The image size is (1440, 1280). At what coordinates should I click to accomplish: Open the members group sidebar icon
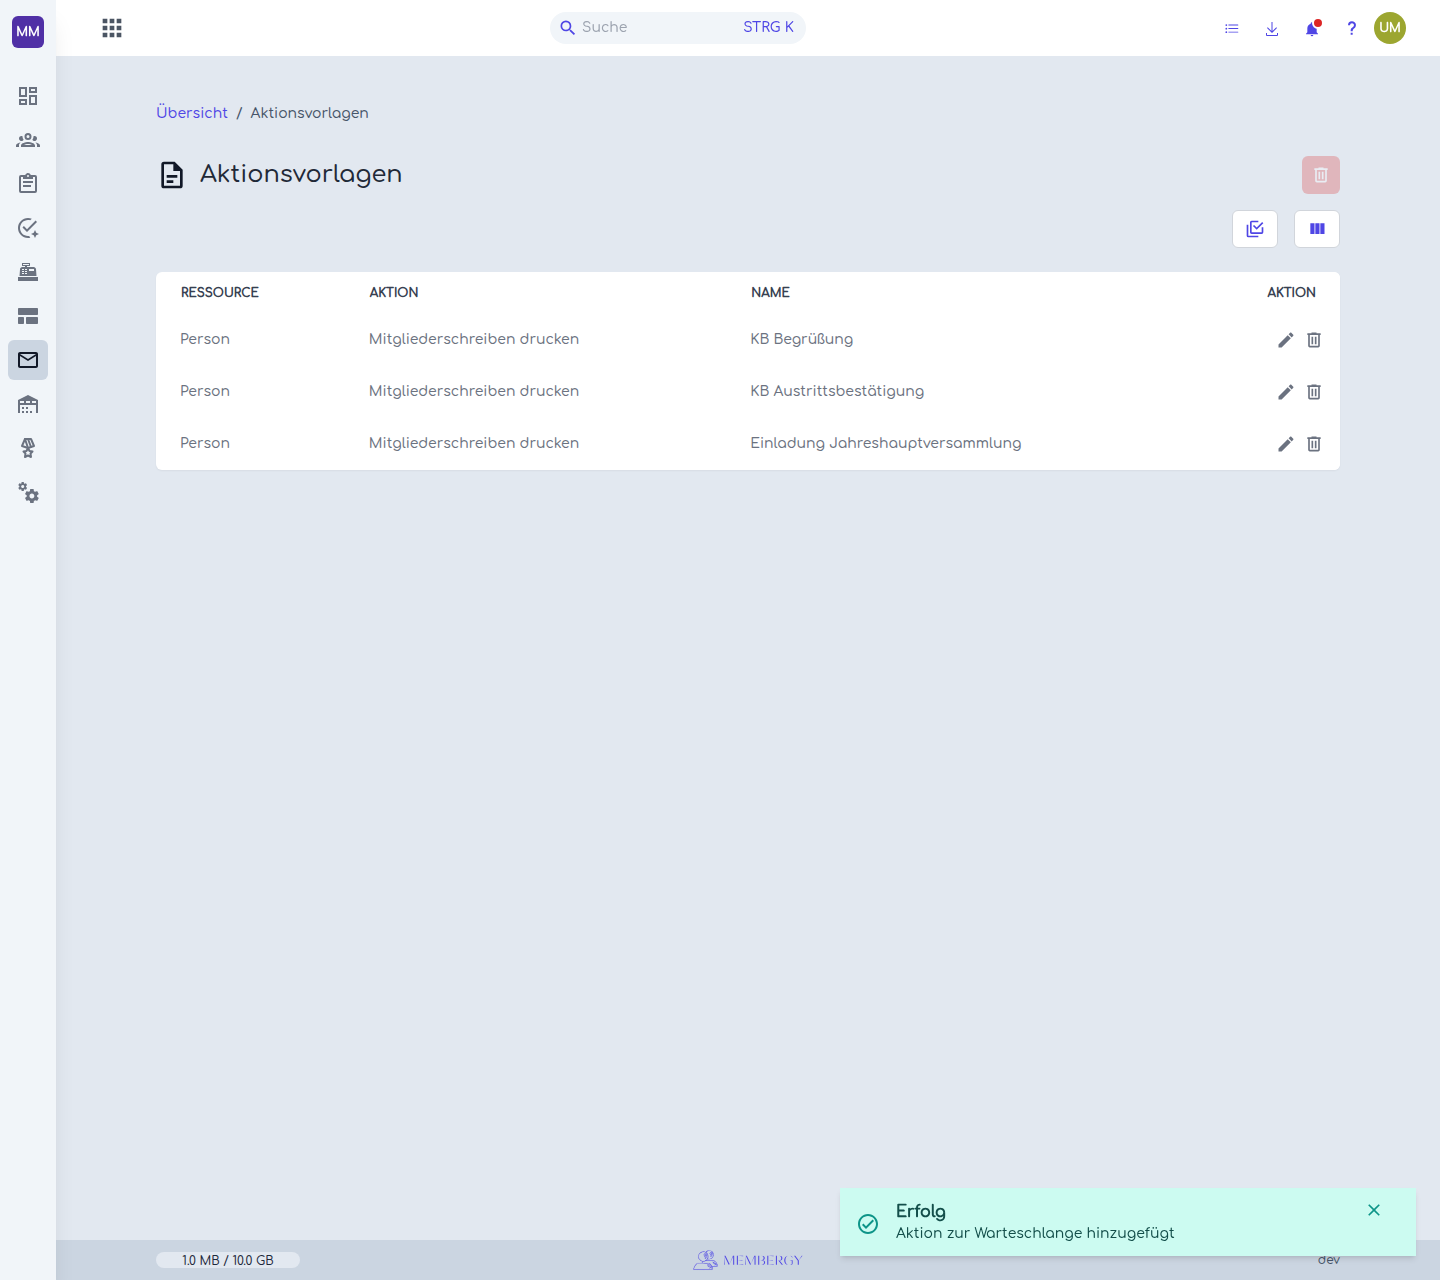pyautogui.click(x=28, y=140)
